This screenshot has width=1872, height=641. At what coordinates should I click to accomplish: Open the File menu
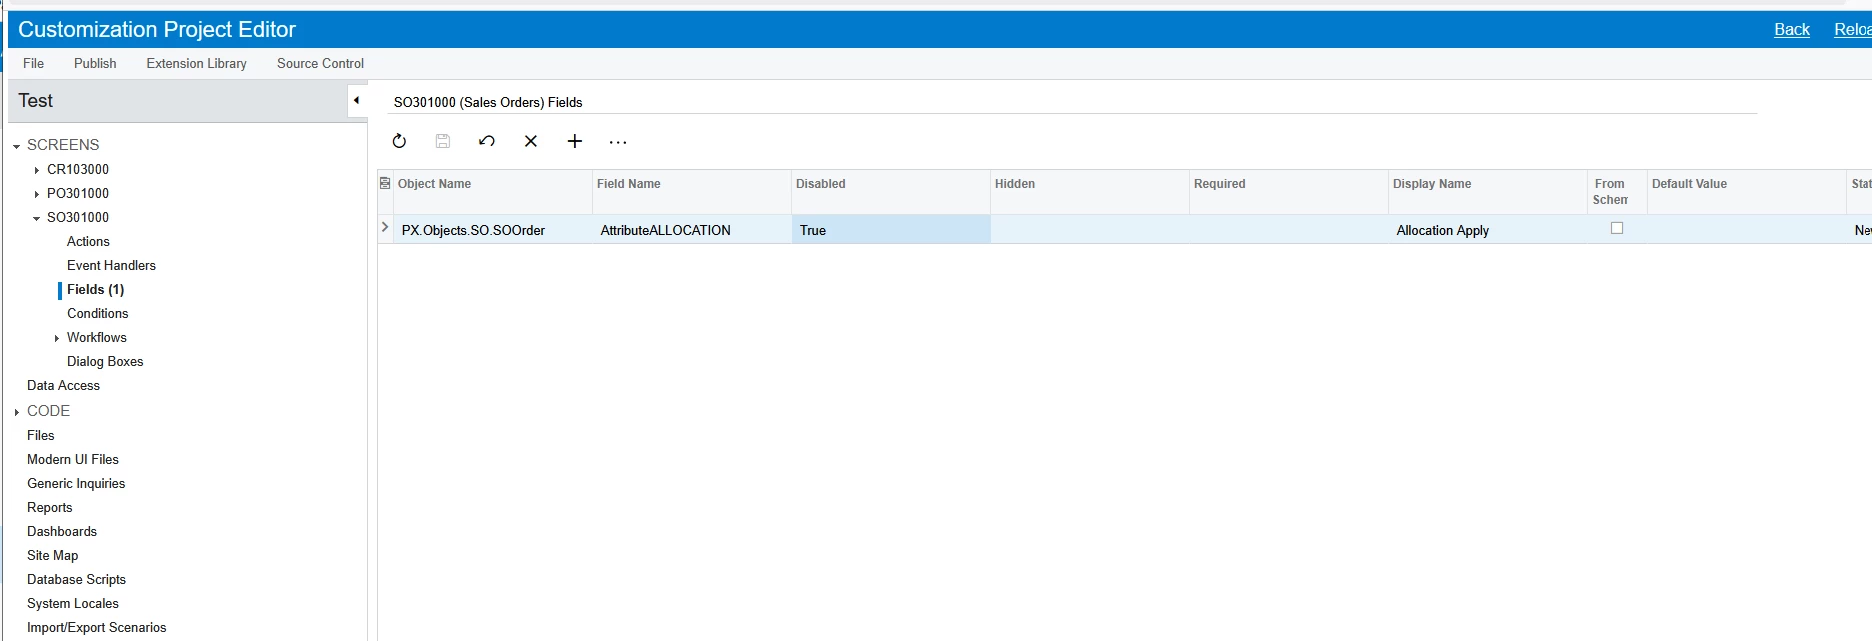point(33,63)
